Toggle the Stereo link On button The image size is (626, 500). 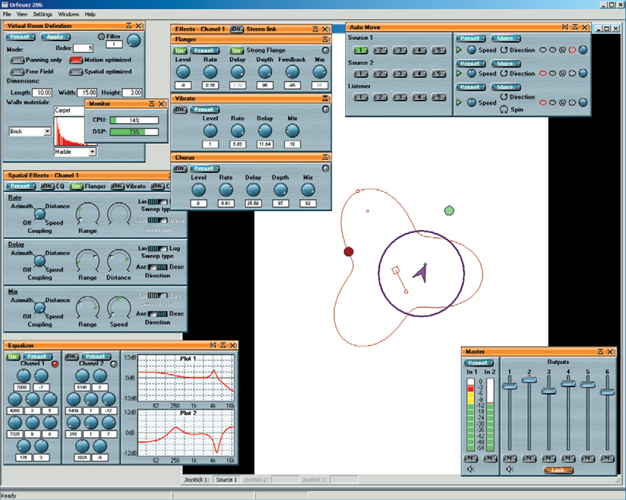[x=237, y=29]
